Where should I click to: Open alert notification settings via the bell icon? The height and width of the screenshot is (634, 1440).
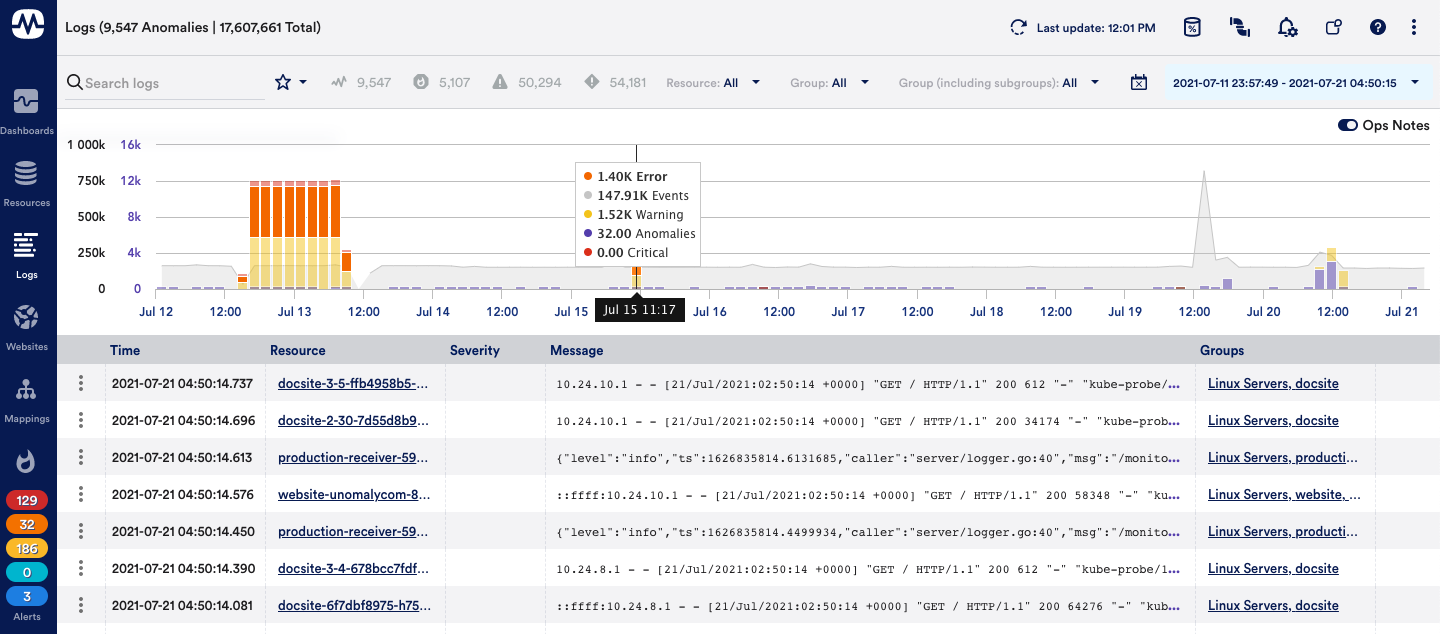coord(1287,27)
